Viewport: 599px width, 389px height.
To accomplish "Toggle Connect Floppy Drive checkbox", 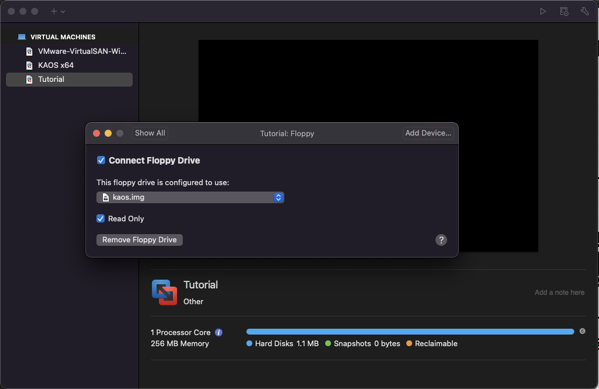I will 101,160.
